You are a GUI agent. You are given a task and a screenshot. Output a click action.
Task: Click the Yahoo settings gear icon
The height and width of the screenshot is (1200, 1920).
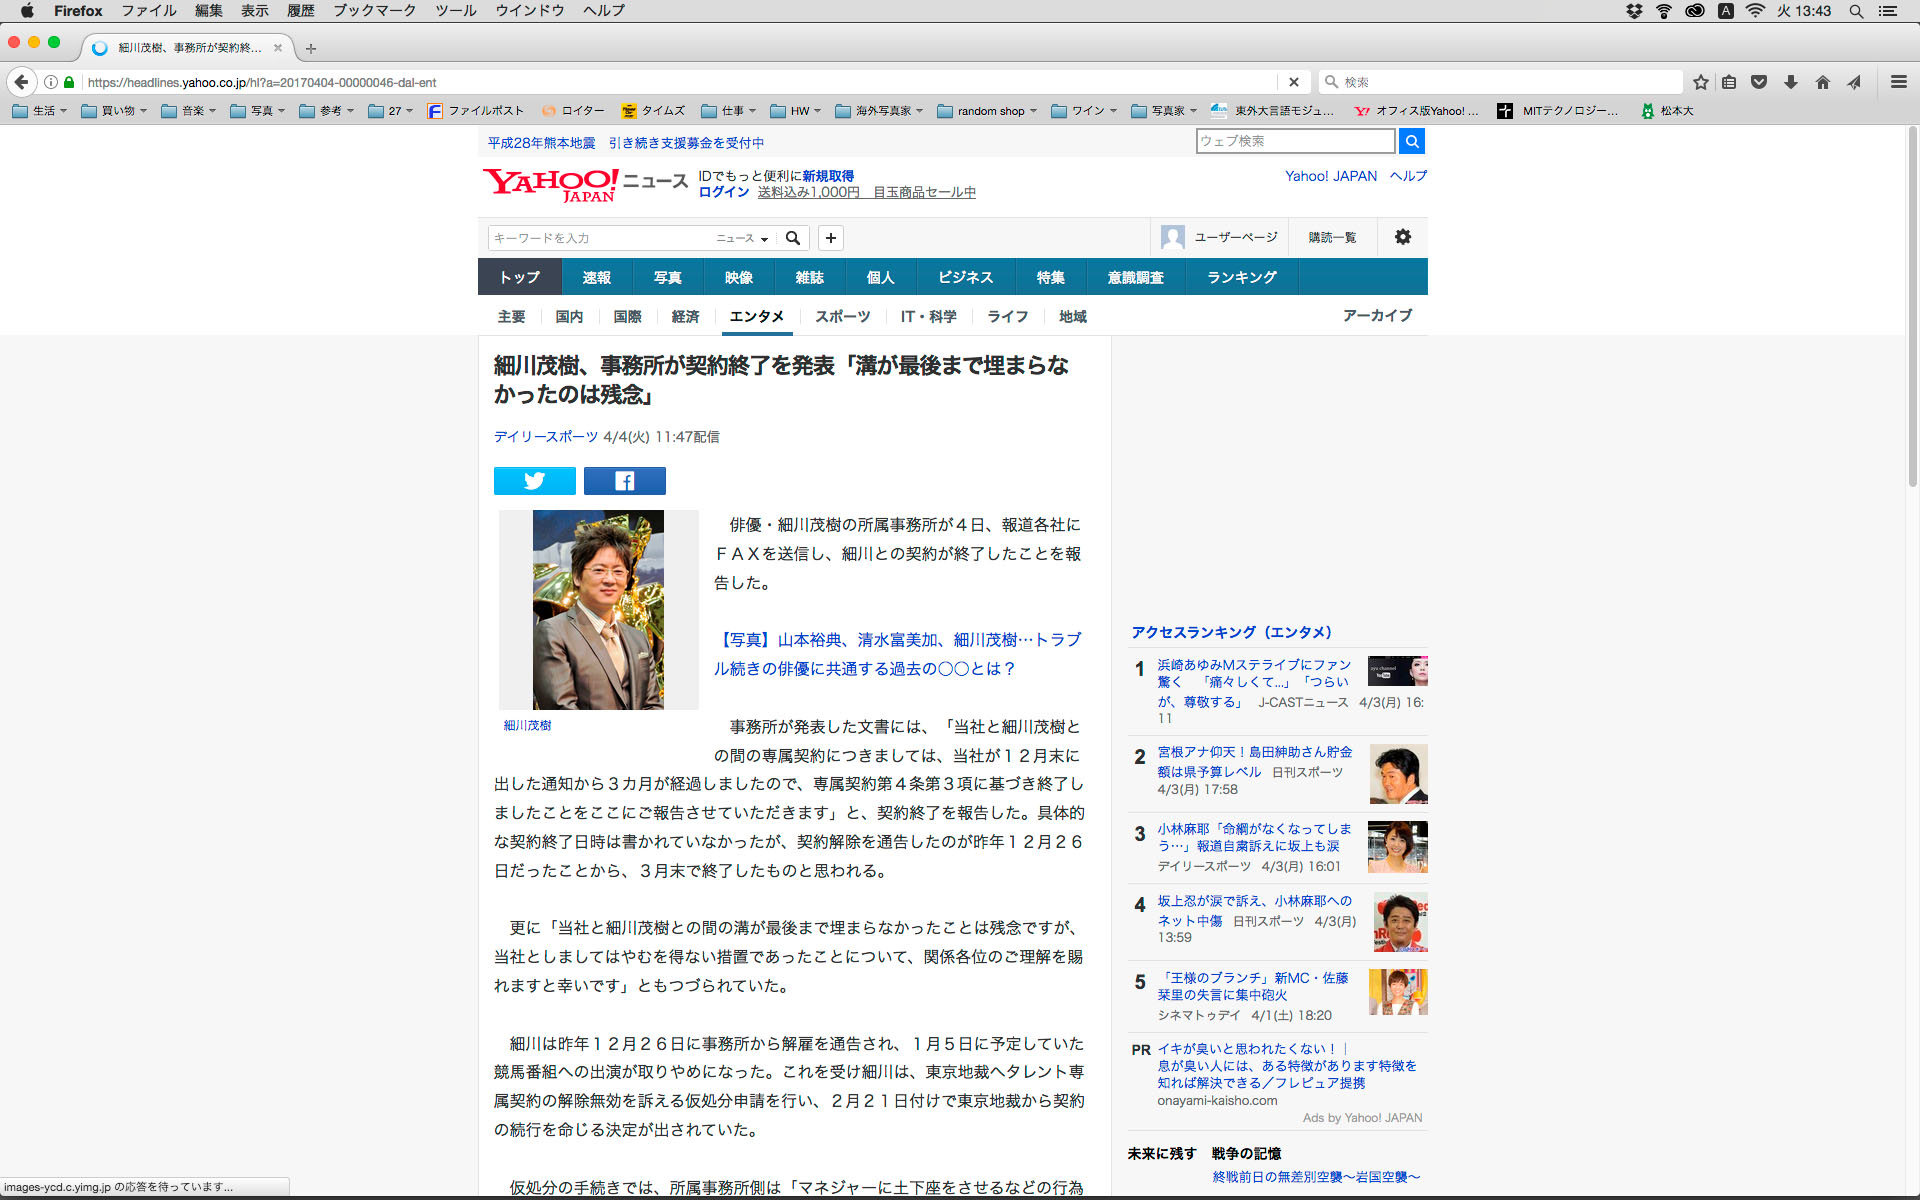pos(1402,237)
